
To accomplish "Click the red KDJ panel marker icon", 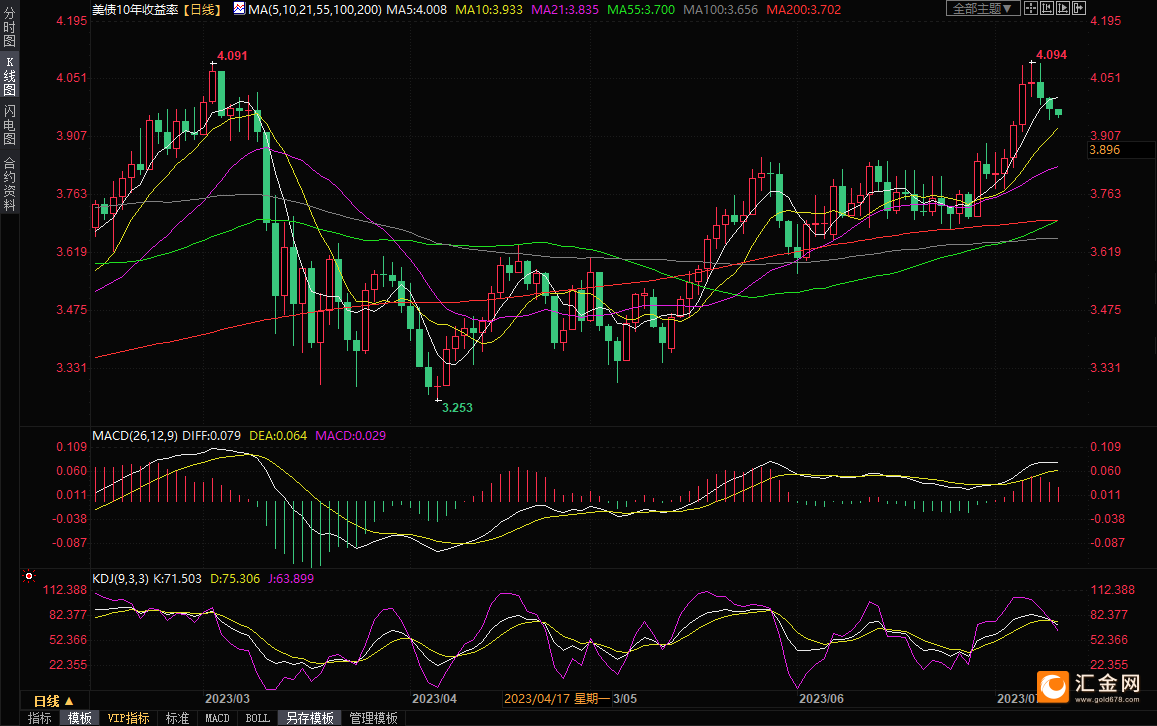I will click(x=29, y=575).
